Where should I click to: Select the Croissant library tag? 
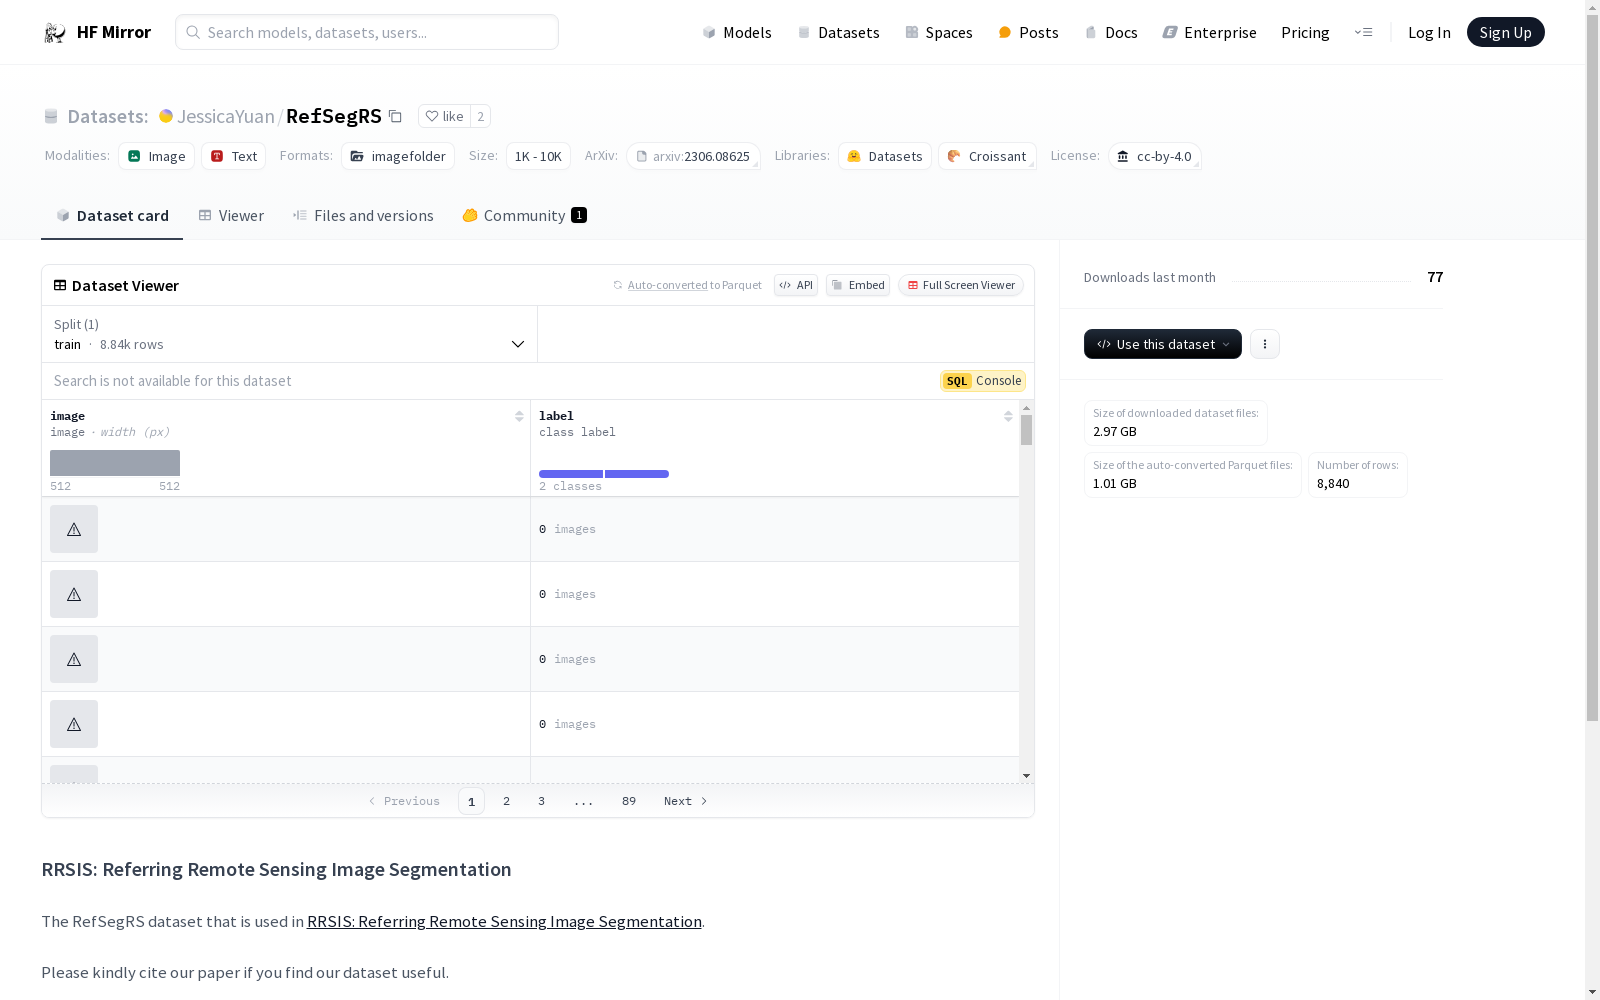987,156
